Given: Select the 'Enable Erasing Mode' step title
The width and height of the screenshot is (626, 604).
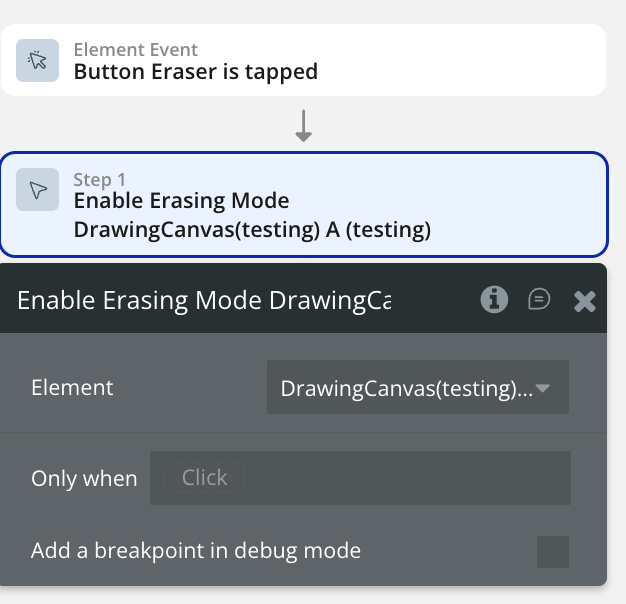Looking at the screenshot, I should tap(182, 200).
